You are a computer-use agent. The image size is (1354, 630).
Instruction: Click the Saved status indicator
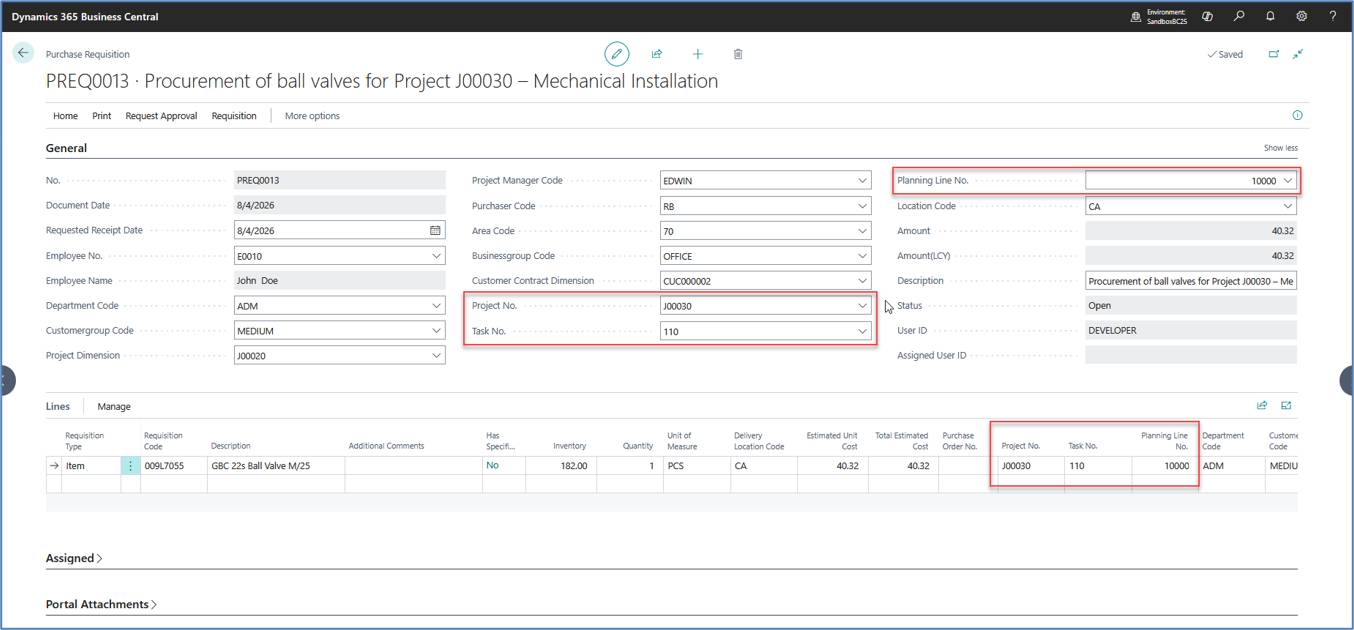(x=1225, y=54)
